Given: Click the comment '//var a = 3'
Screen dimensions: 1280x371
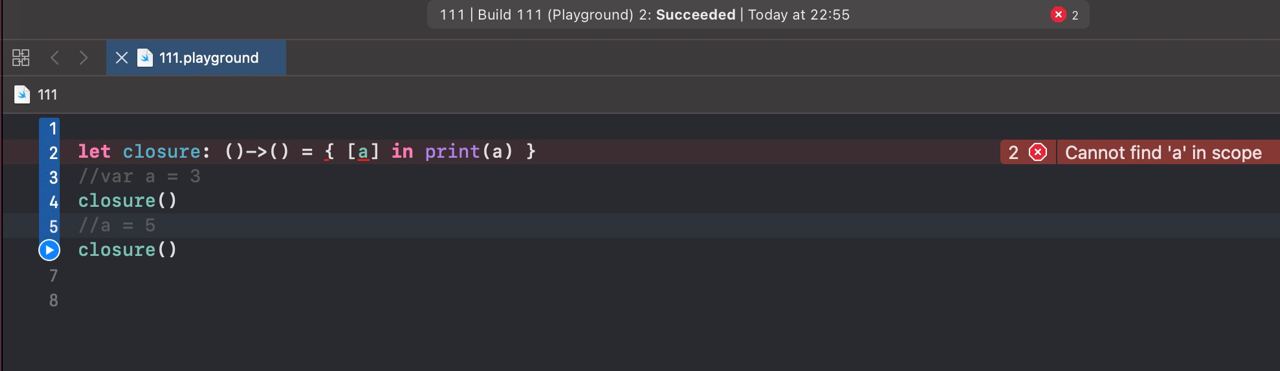Looking at the screenshot, I should point(139,177).
